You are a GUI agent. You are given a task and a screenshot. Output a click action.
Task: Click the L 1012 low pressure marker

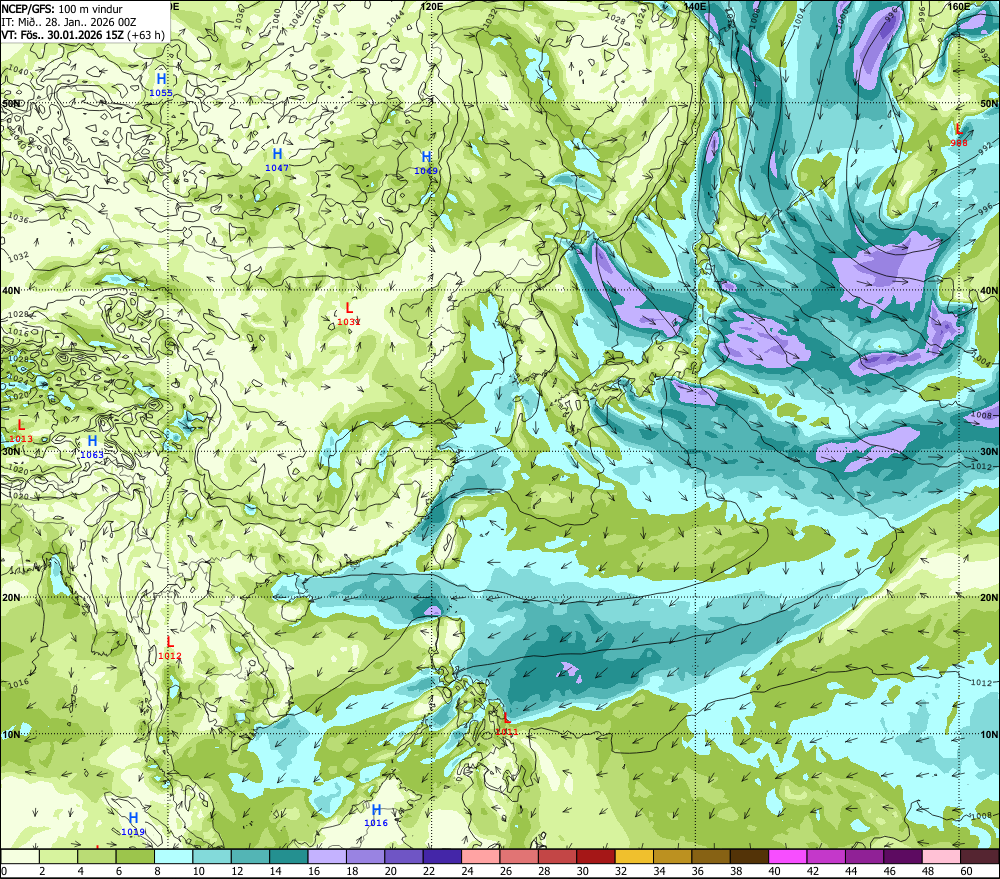tap(170, 648)
